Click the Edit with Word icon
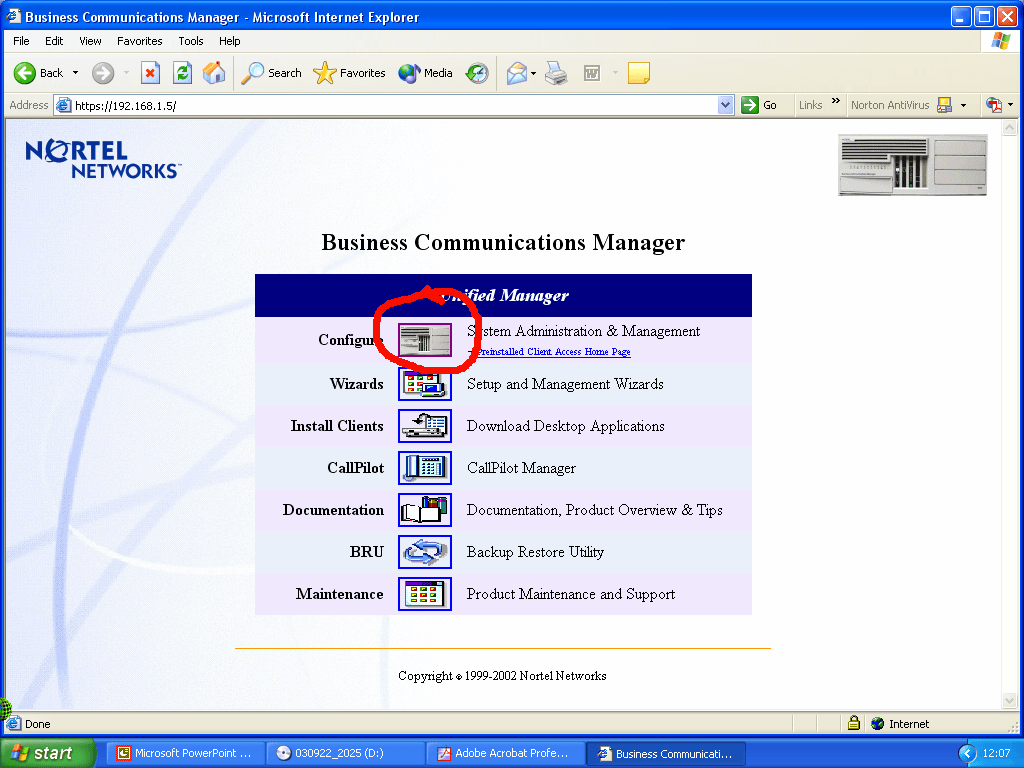The width and height of the screenshot is (1024, 768). click(592, 73)
